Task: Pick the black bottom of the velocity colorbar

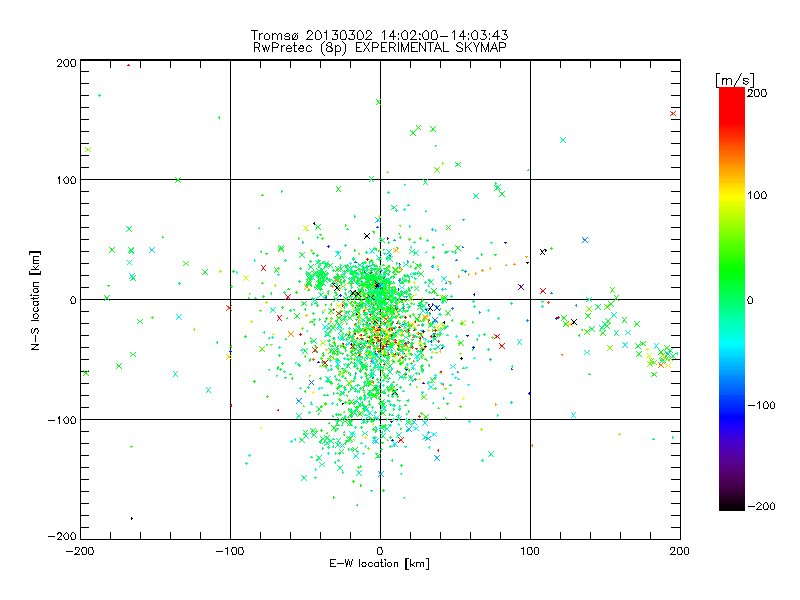Action: click(x=732, y=503)
